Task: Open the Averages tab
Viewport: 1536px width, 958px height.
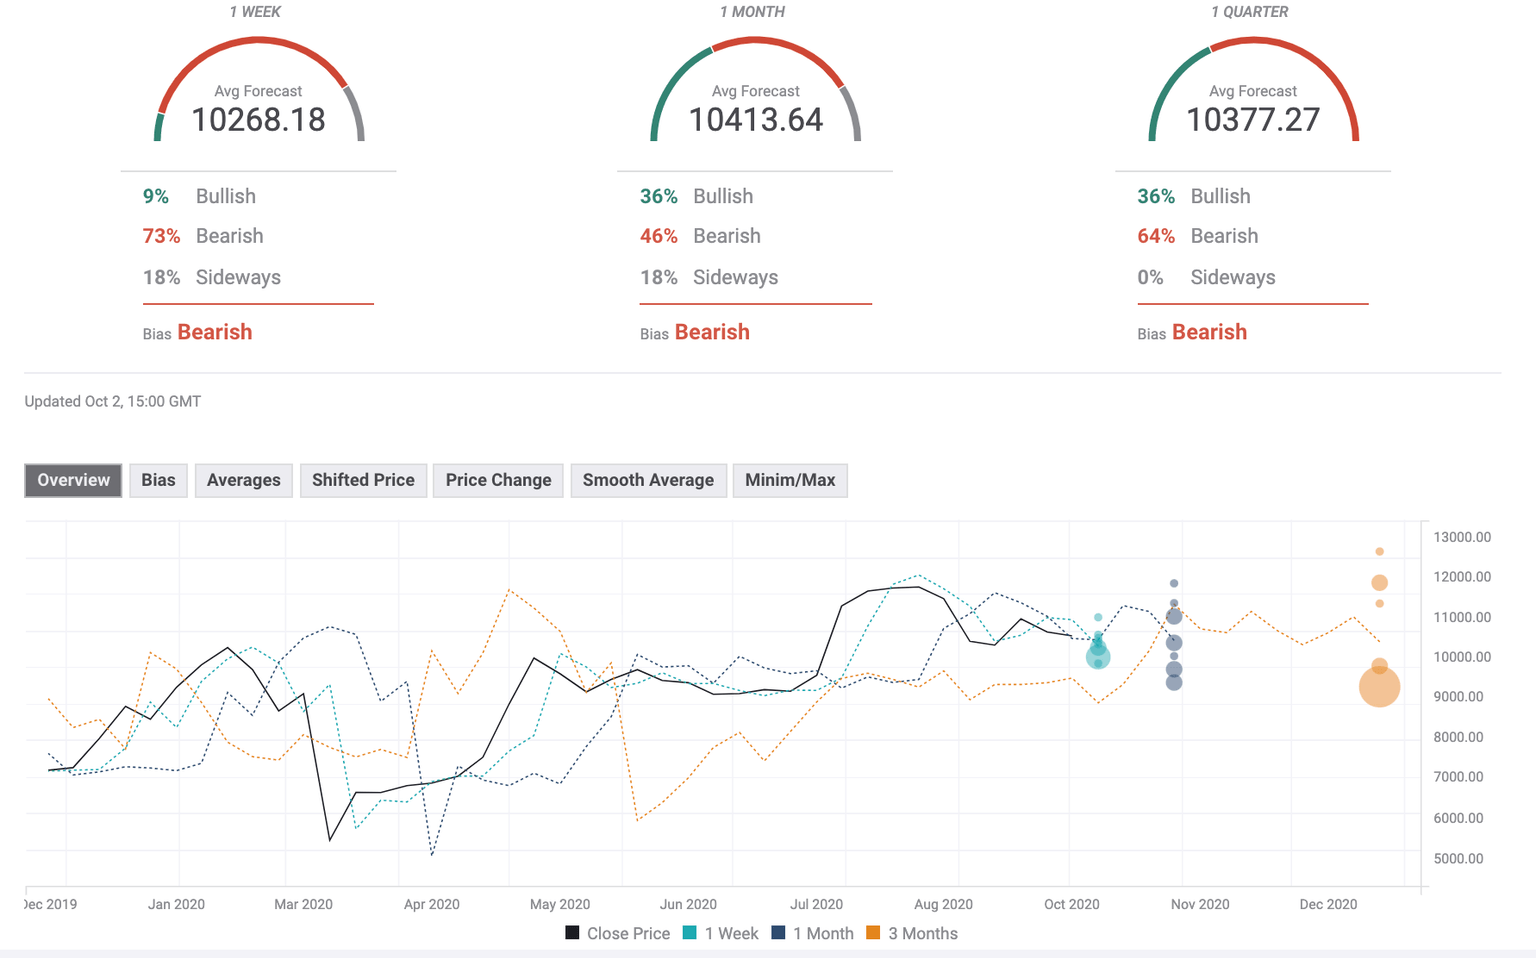Action: click(x=243, y=480)
